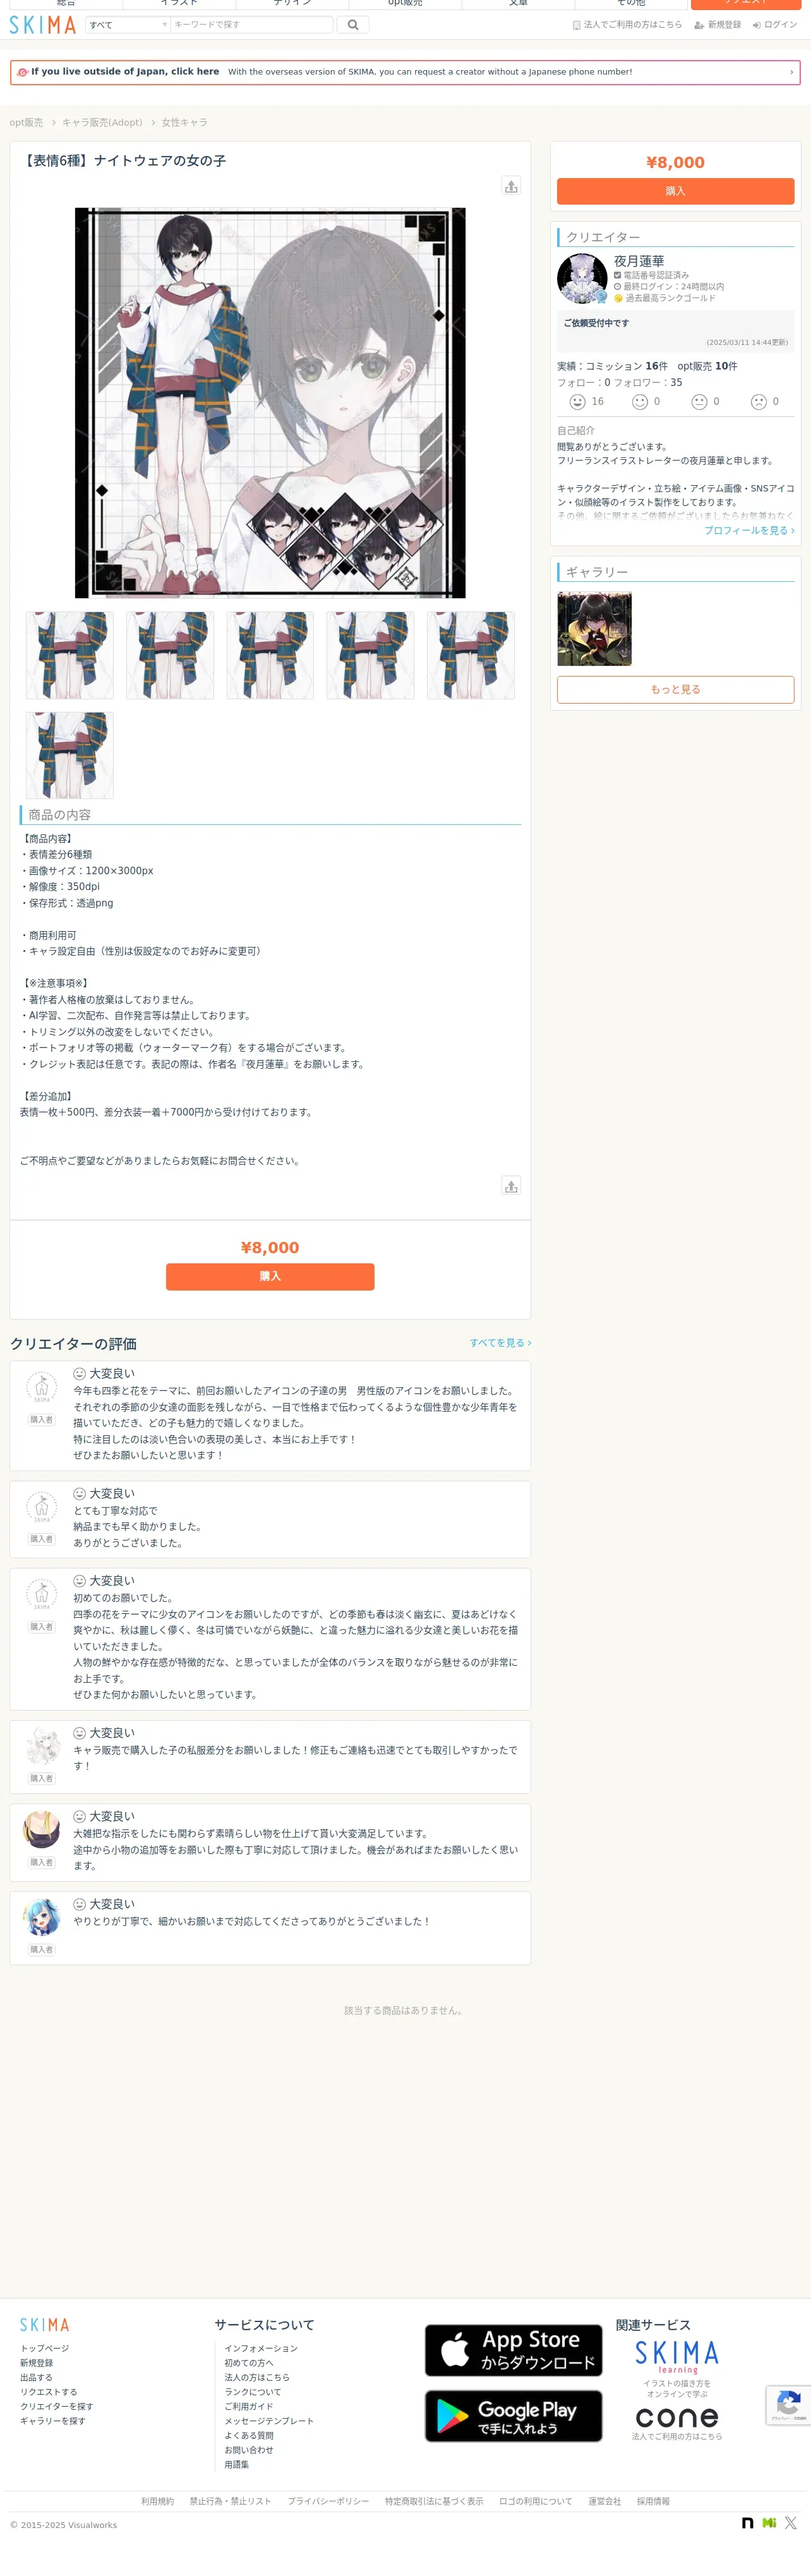The image size is (811, 2576).
Task: Open the footer ご利用ガイド link
Action: [x=249, y=2407]
